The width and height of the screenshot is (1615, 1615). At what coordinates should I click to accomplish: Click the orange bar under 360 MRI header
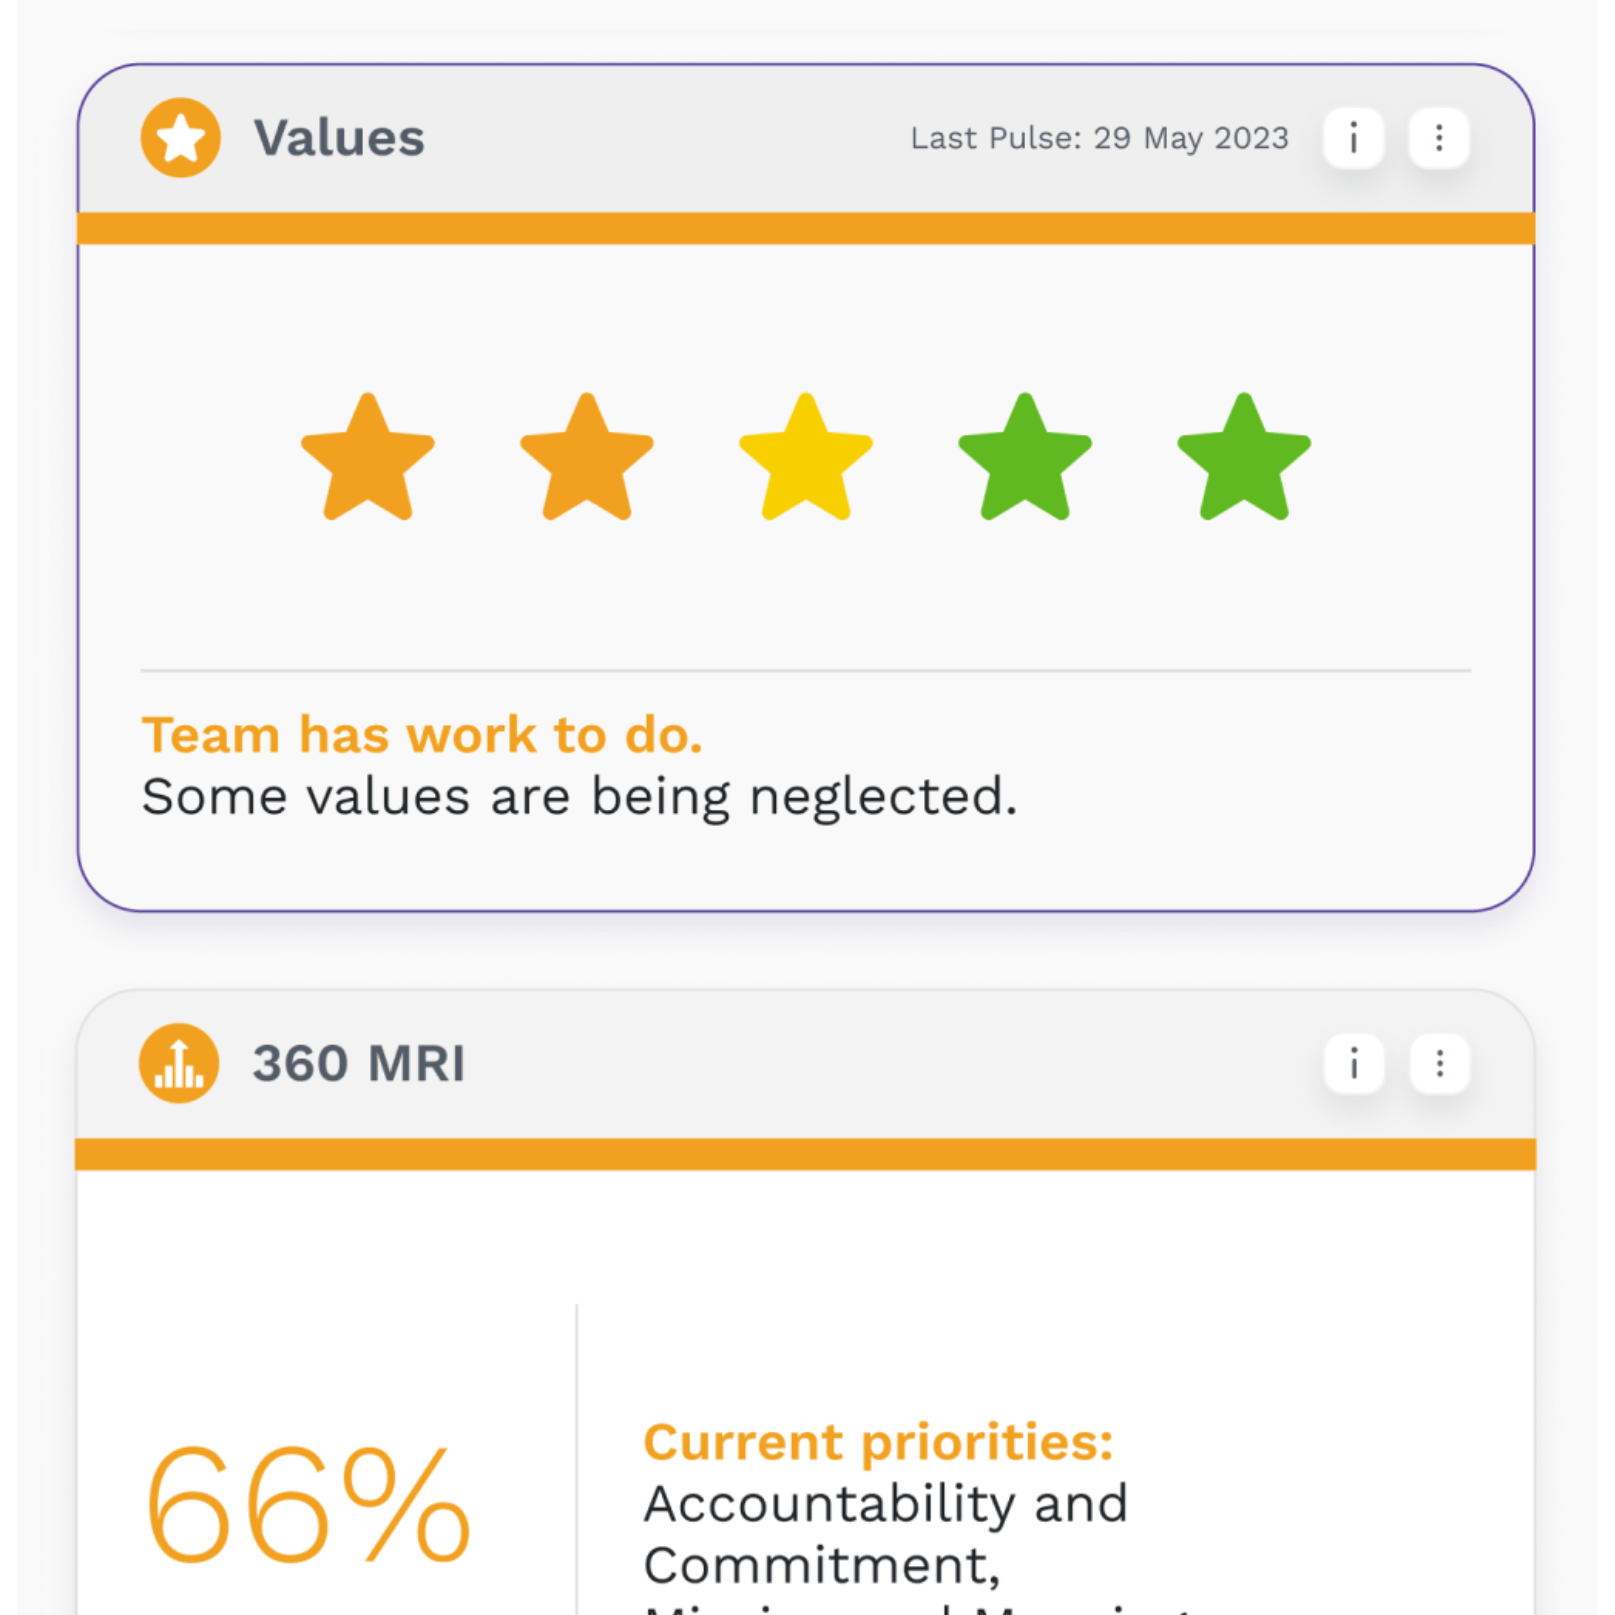click(806, 1154)
